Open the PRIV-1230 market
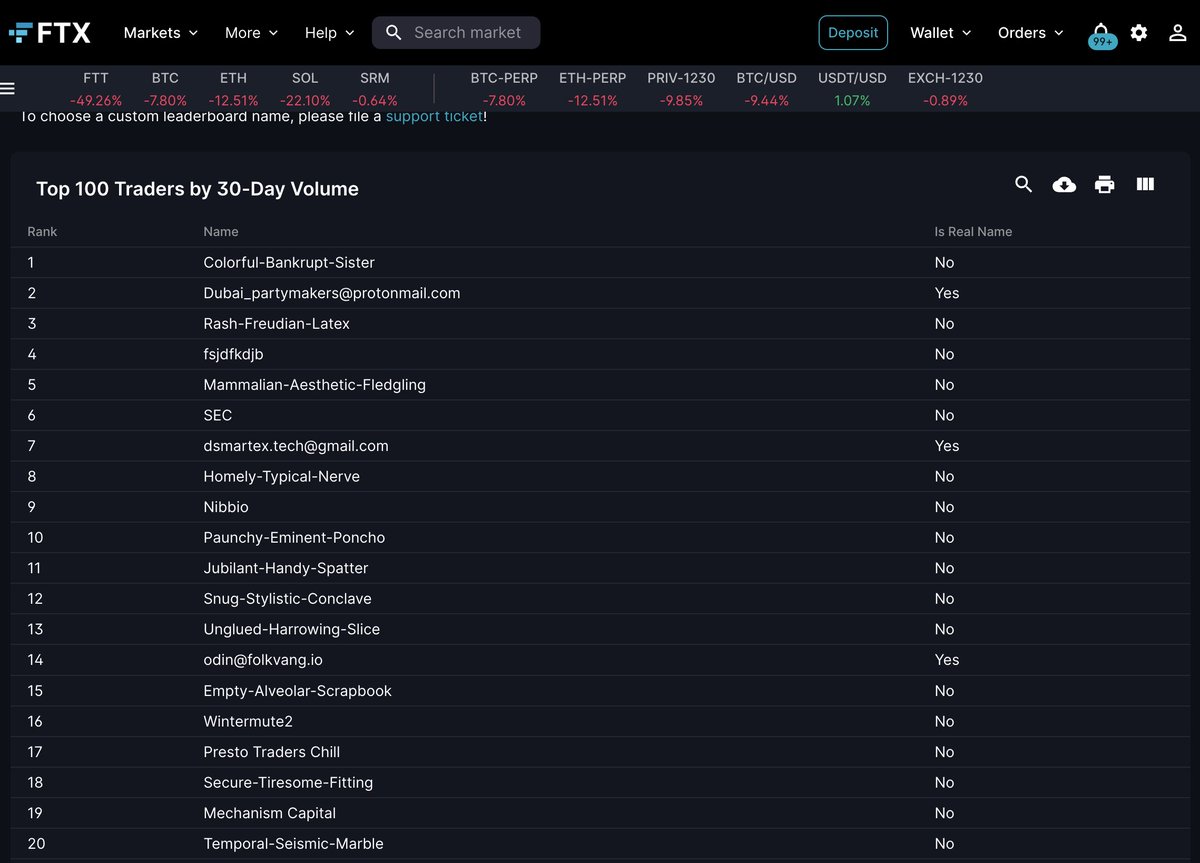 click(681, 89)
